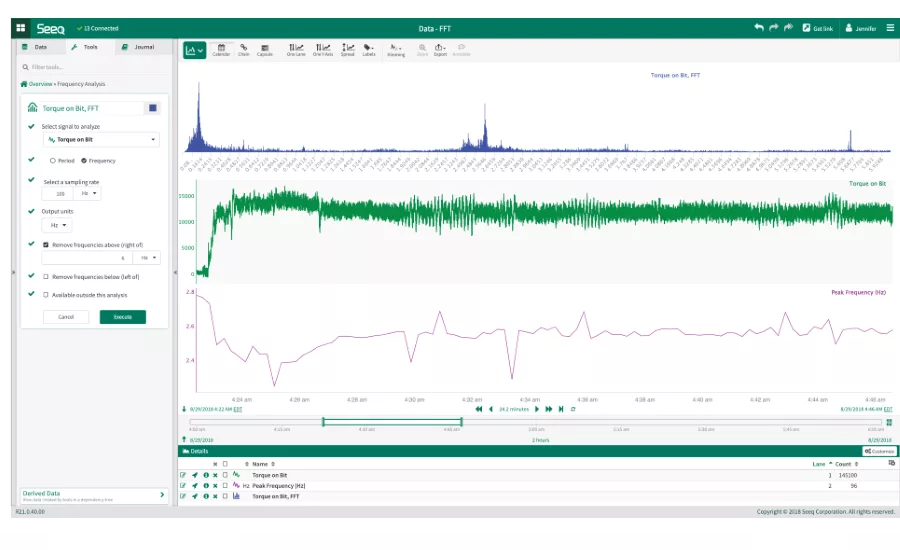Edit the Torque on Bit row pencil icon

[183, 475]
